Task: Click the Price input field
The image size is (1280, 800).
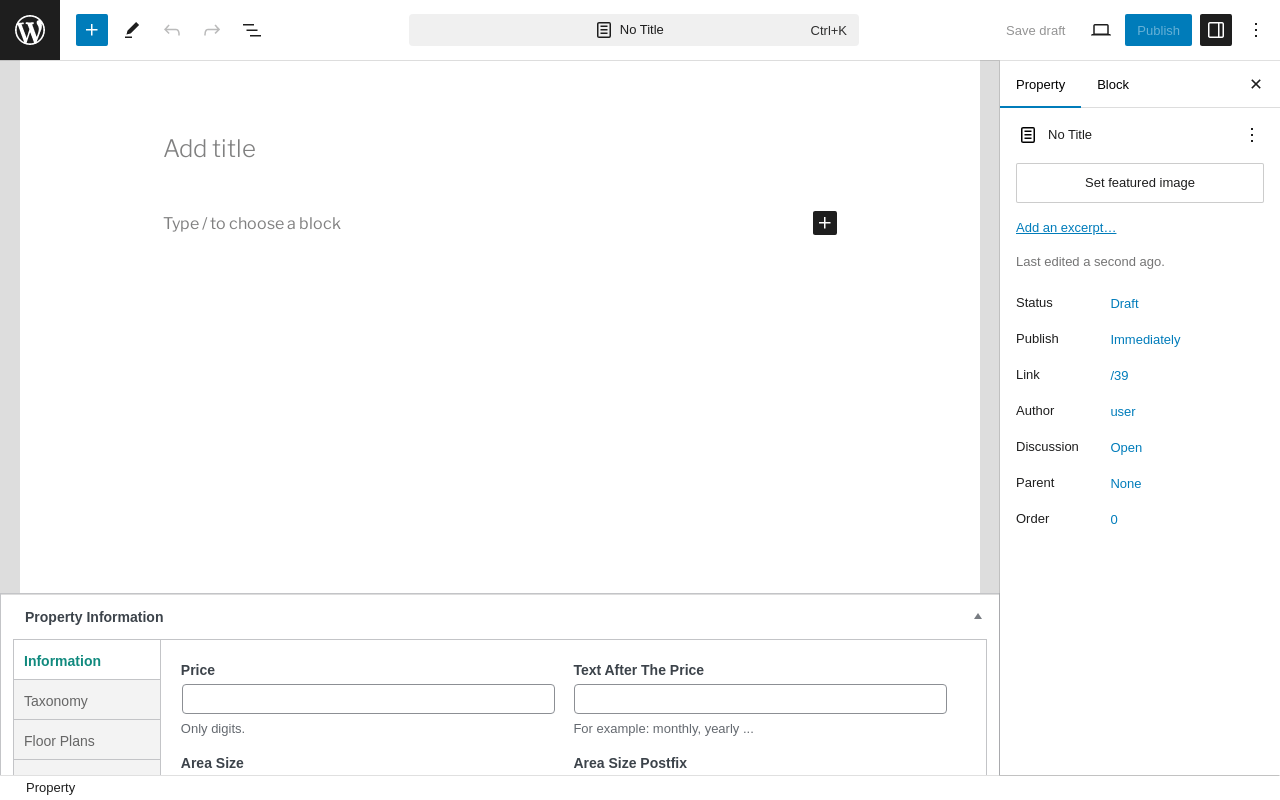Action: coord(368,699)
